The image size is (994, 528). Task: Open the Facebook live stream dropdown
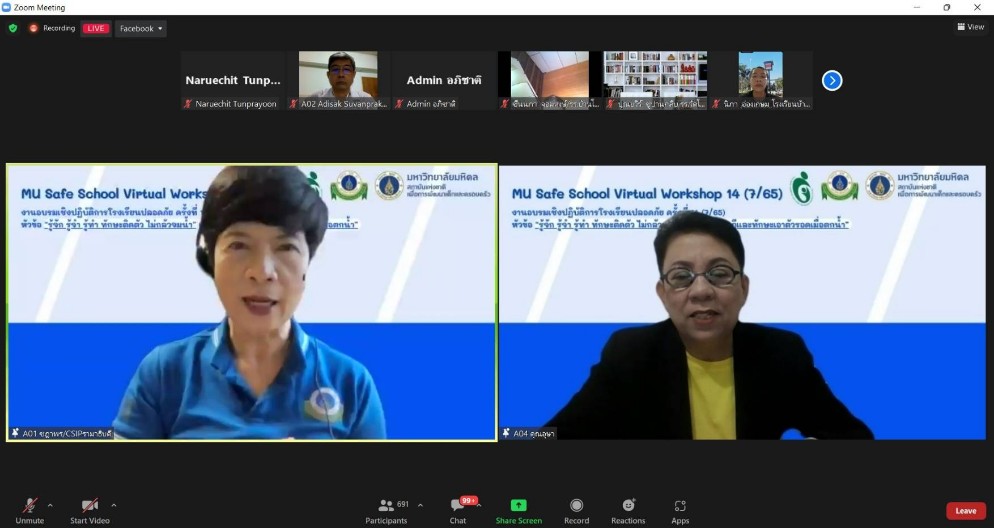coord(141,29)
